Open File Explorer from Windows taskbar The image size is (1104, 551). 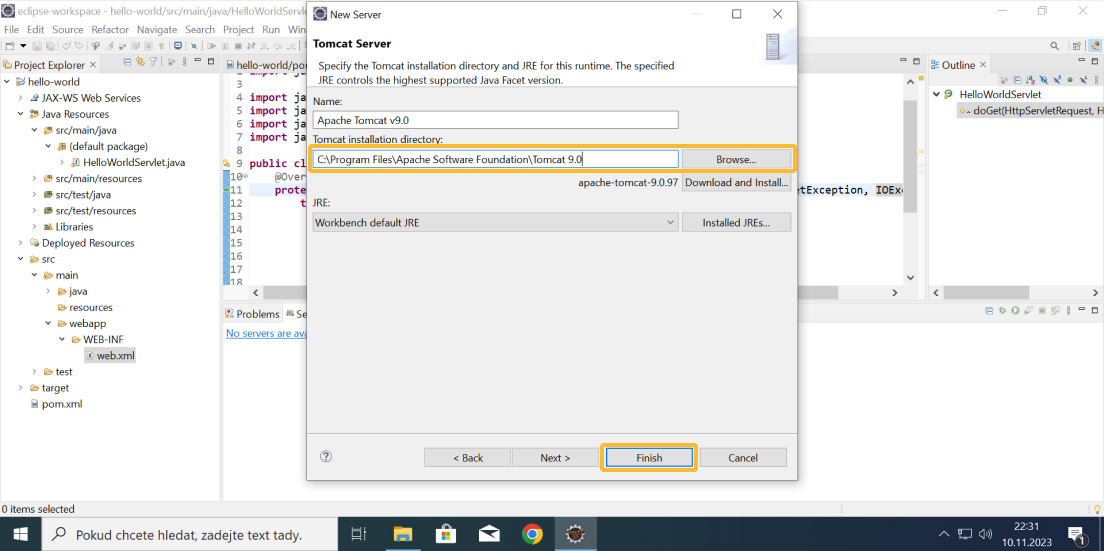402,535
